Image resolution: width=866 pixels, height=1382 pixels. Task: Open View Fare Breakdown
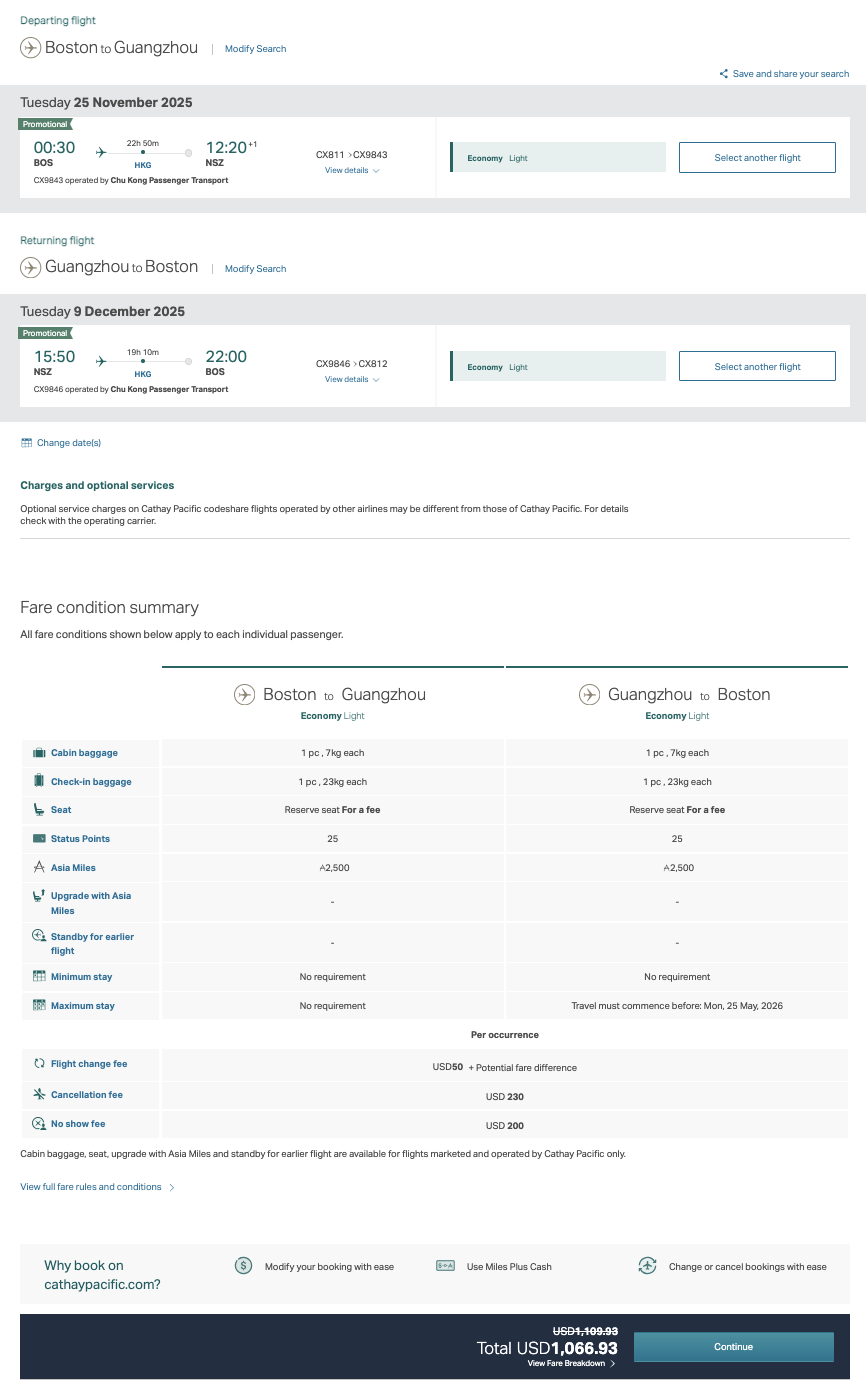571,1363
